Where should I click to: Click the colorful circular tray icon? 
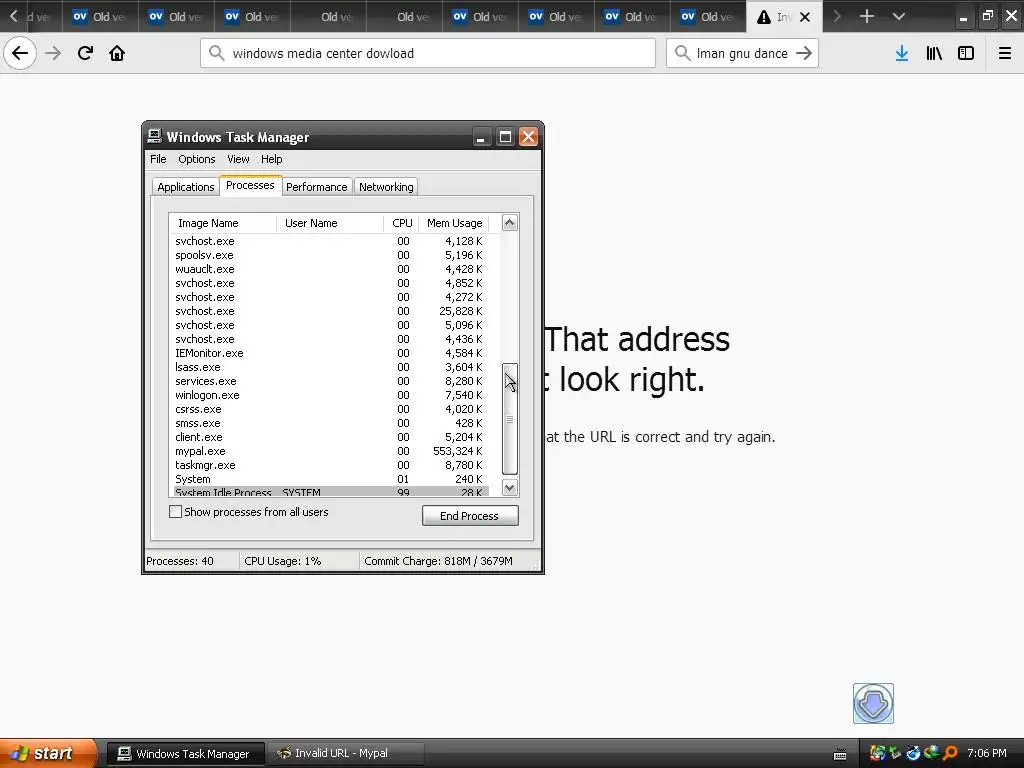tap(878, 754)
